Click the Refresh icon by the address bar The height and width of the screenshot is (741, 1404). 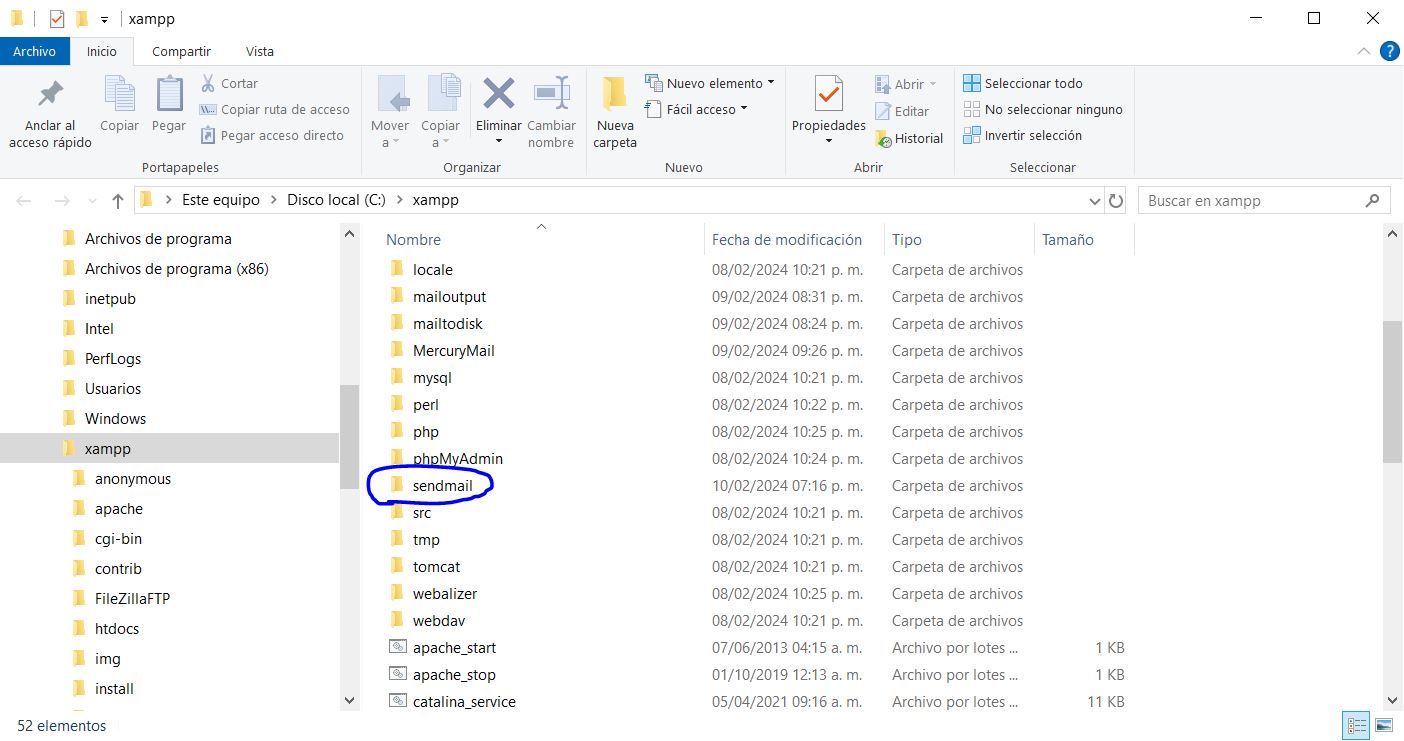[1116, 201]
